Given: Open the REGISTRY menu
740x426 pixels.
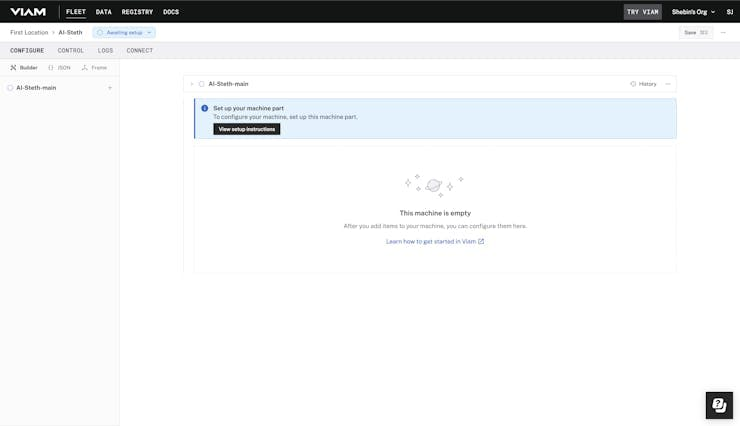Looking at the screenshot, I should [137, 12].
